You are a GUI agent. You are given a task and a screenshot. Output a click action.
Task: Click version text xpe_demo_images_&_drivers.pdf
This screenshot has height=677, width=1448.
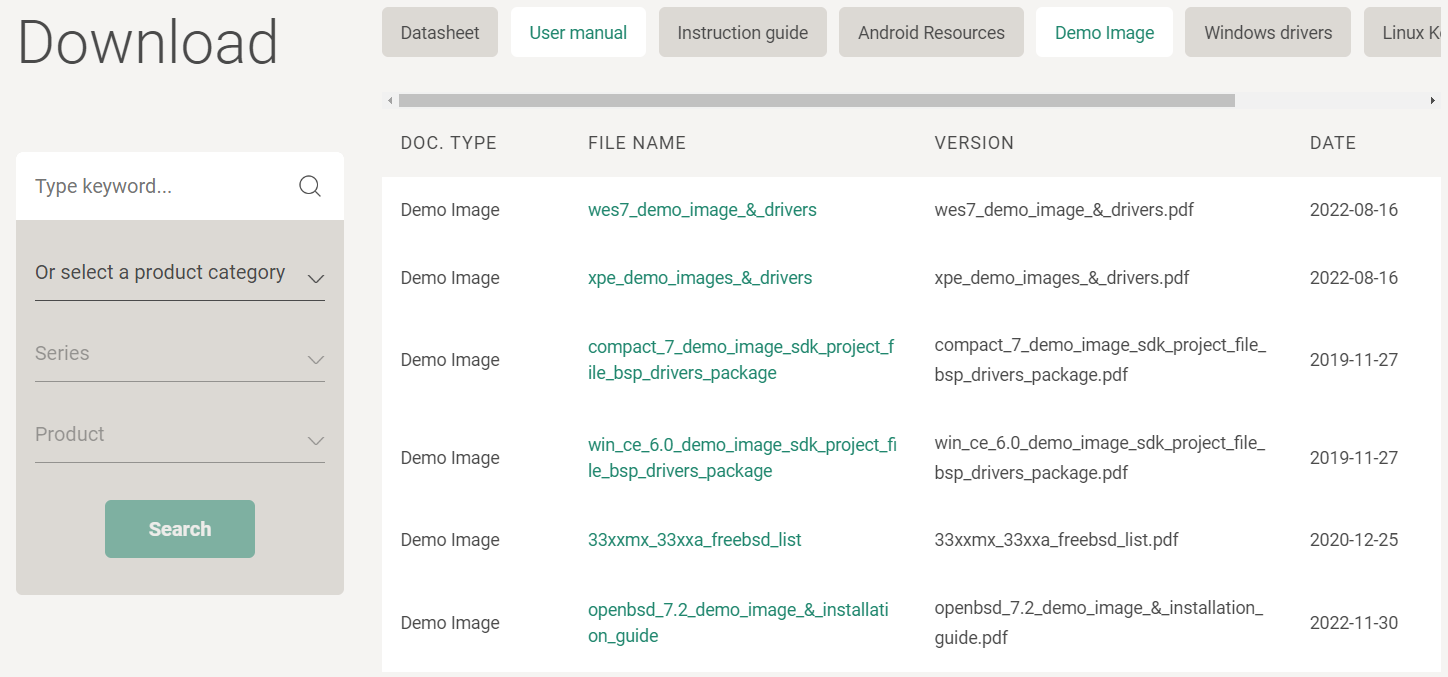[1062, 278]
